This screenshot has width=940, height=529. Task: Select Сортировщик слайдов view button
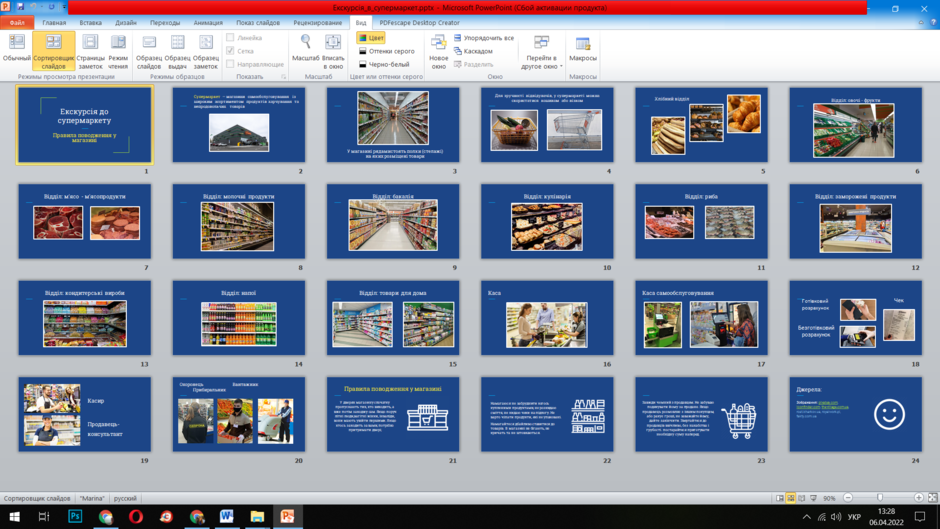click(53, 51)
